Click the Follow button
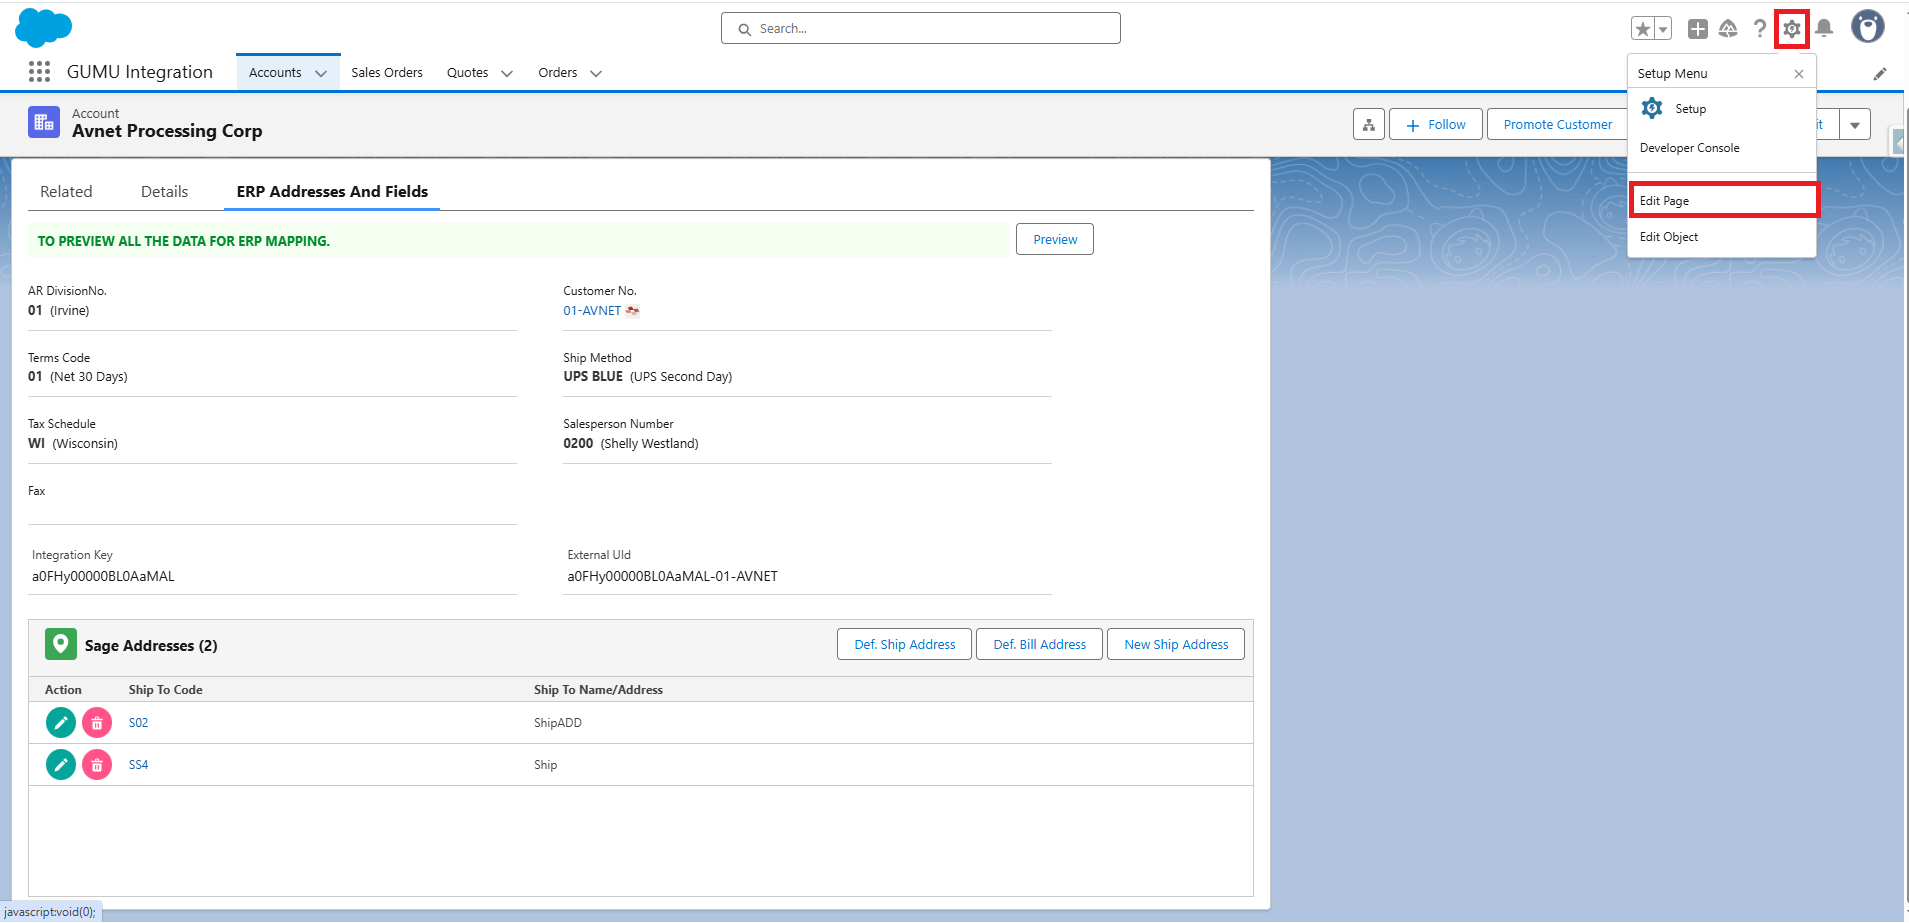 pyautogui.click(x=1436, y=125)
